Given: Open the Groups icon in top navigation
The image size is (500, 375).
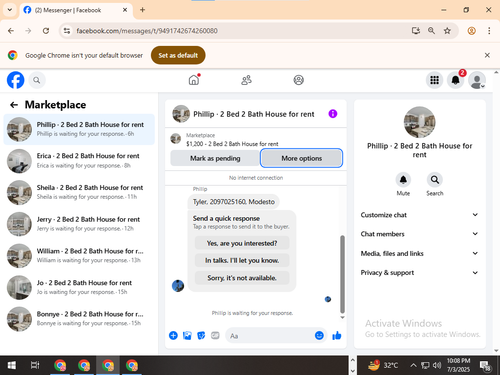Looking at the screenshot, I should (299, 80).
